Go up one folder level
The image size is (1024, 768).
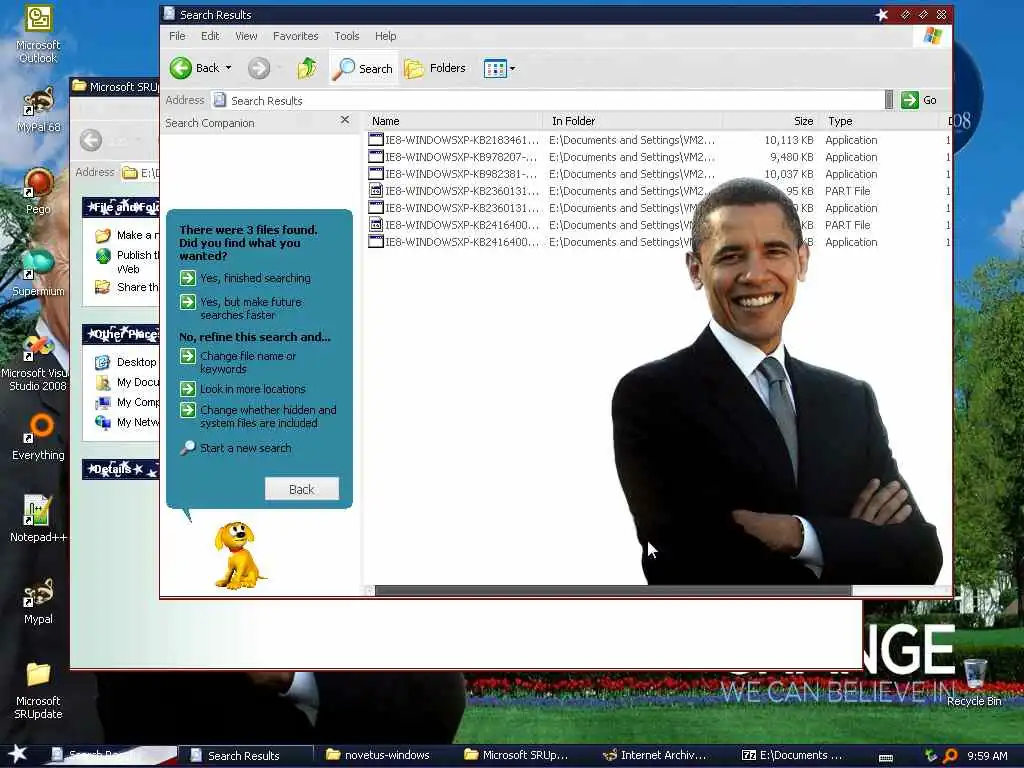click(x=307, y=68)
